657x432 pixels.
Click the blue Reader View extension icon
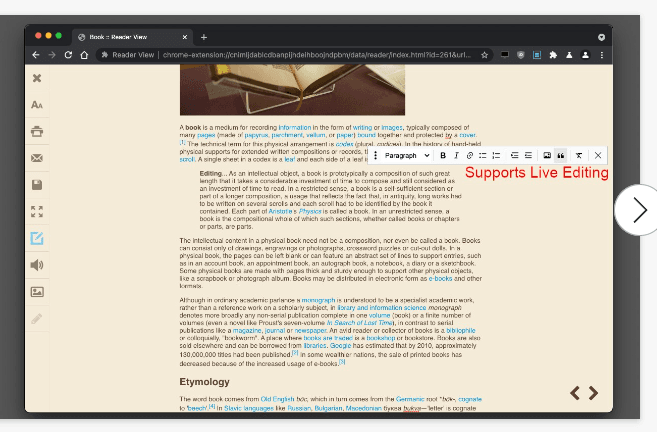click(x=537, y=55)
